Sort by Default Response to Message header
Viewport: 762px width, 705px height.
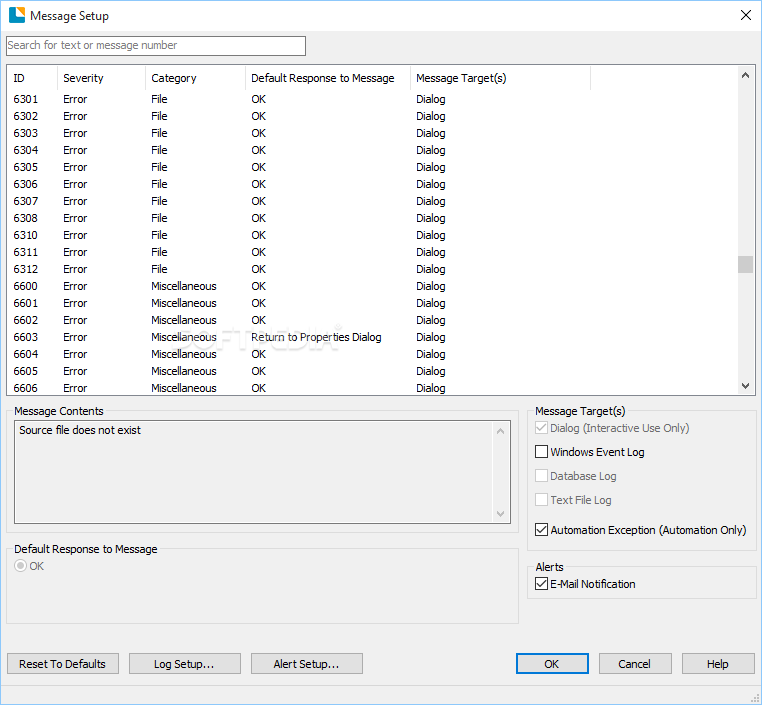(328, 78)
